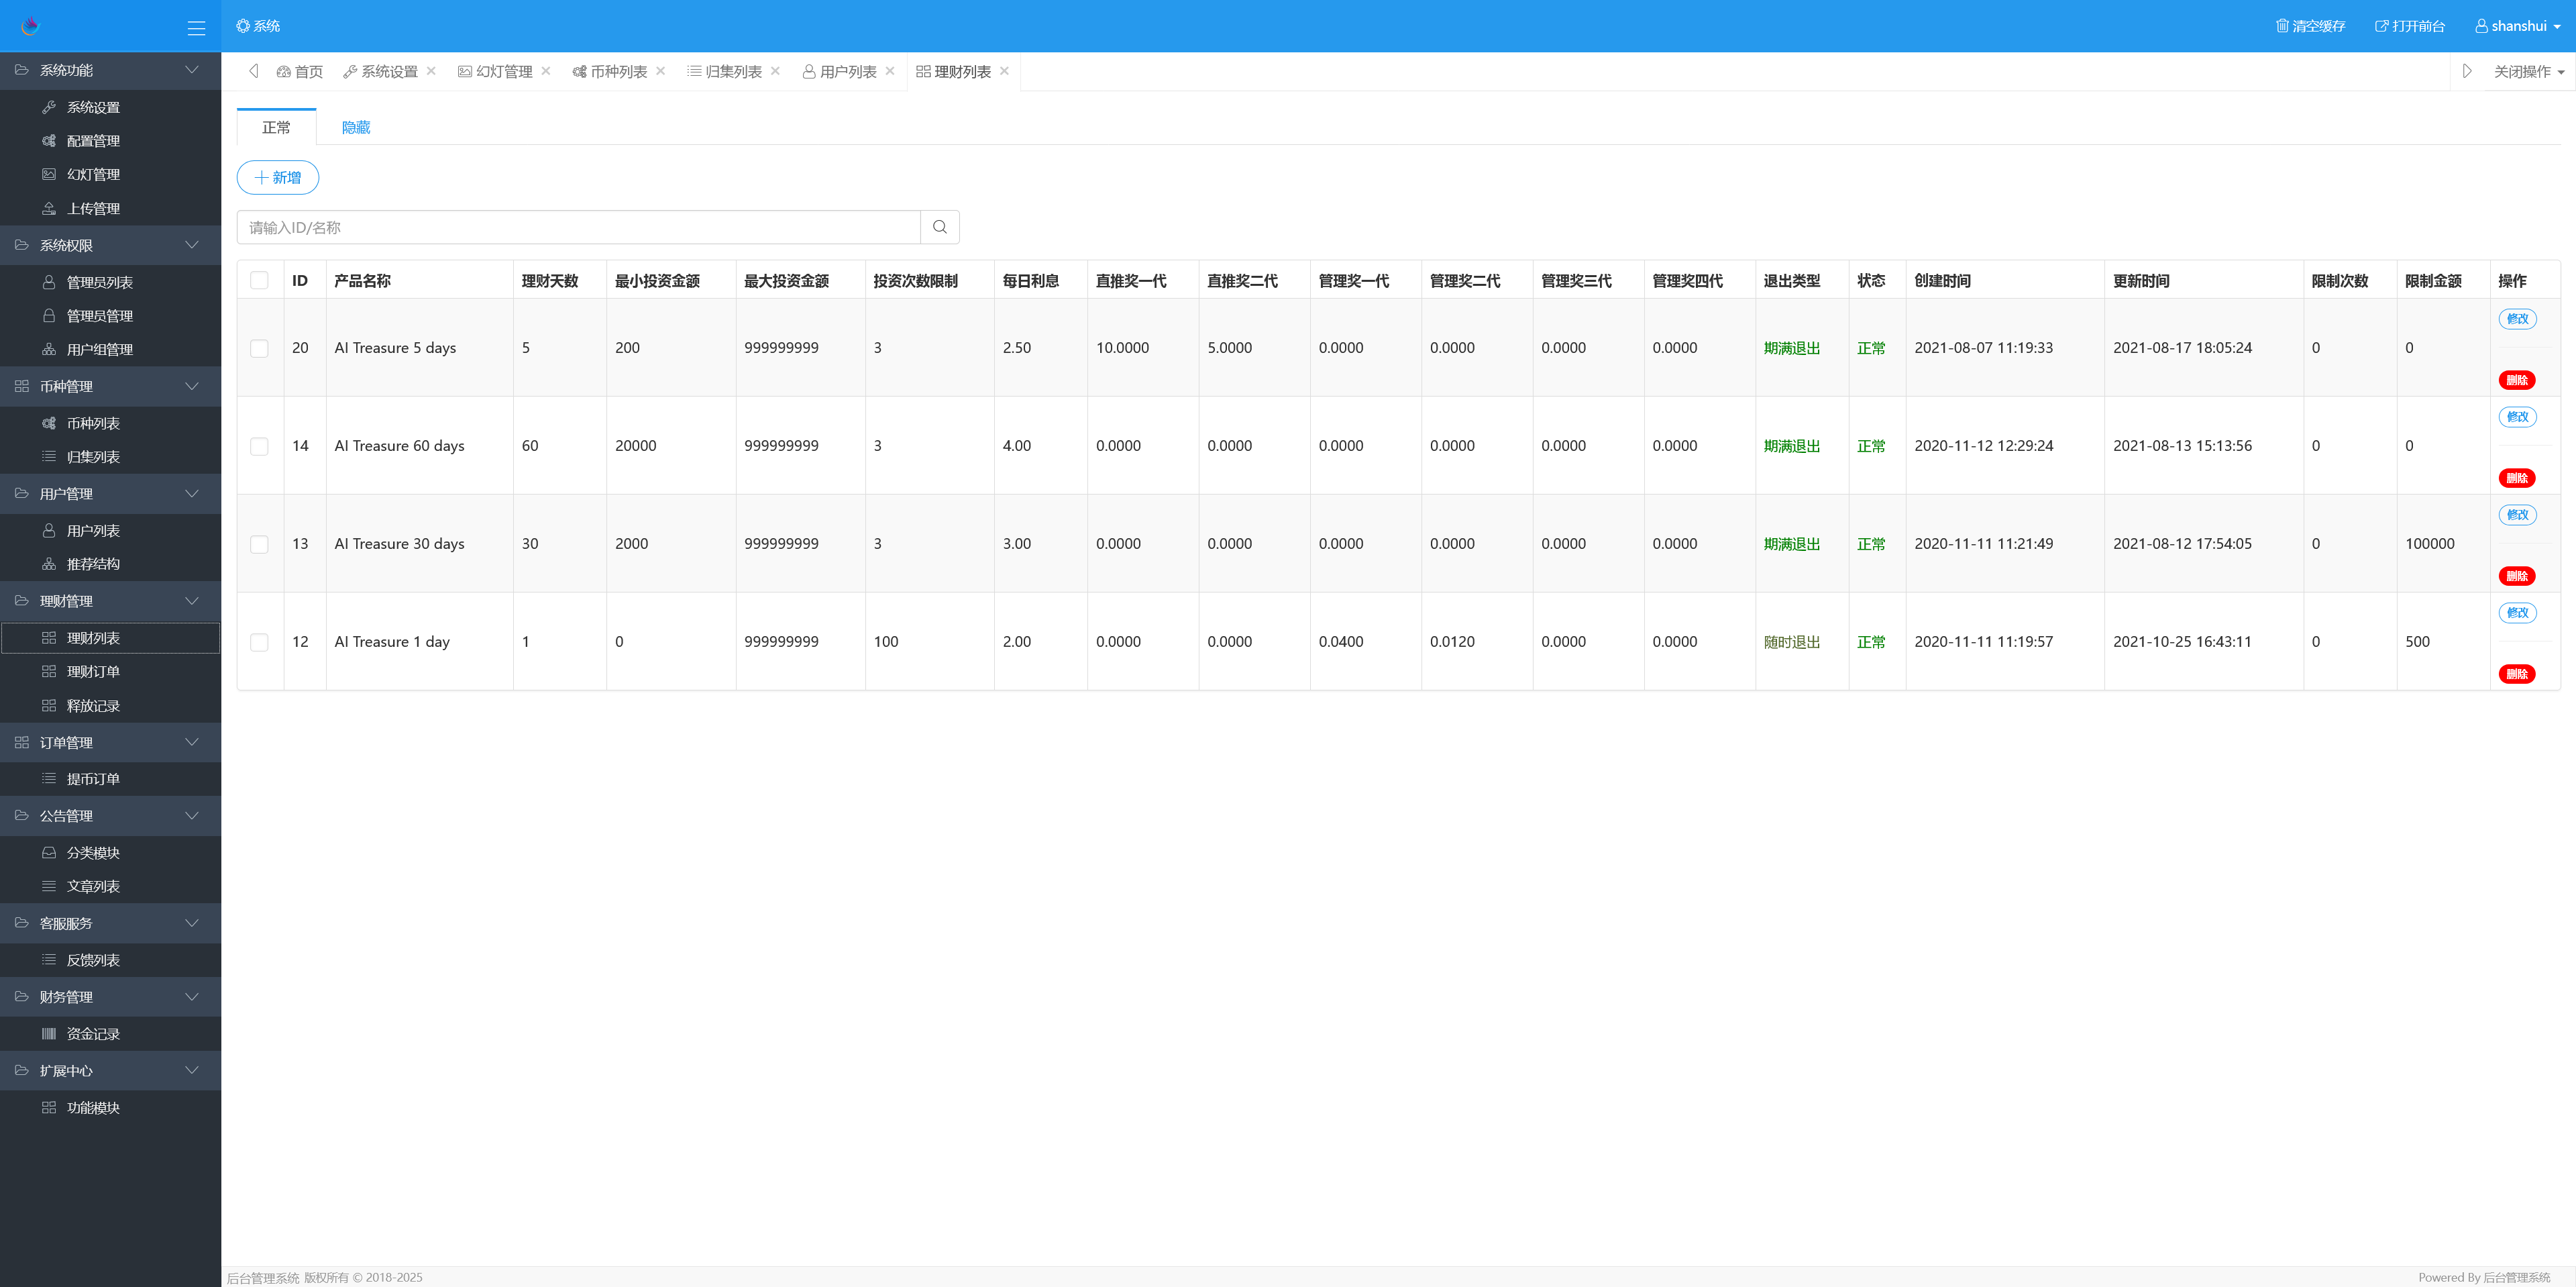Click the 清空缓存 trash icon
The height and width of the screenshot is (1287, 2576).
tap(2281, 26)
